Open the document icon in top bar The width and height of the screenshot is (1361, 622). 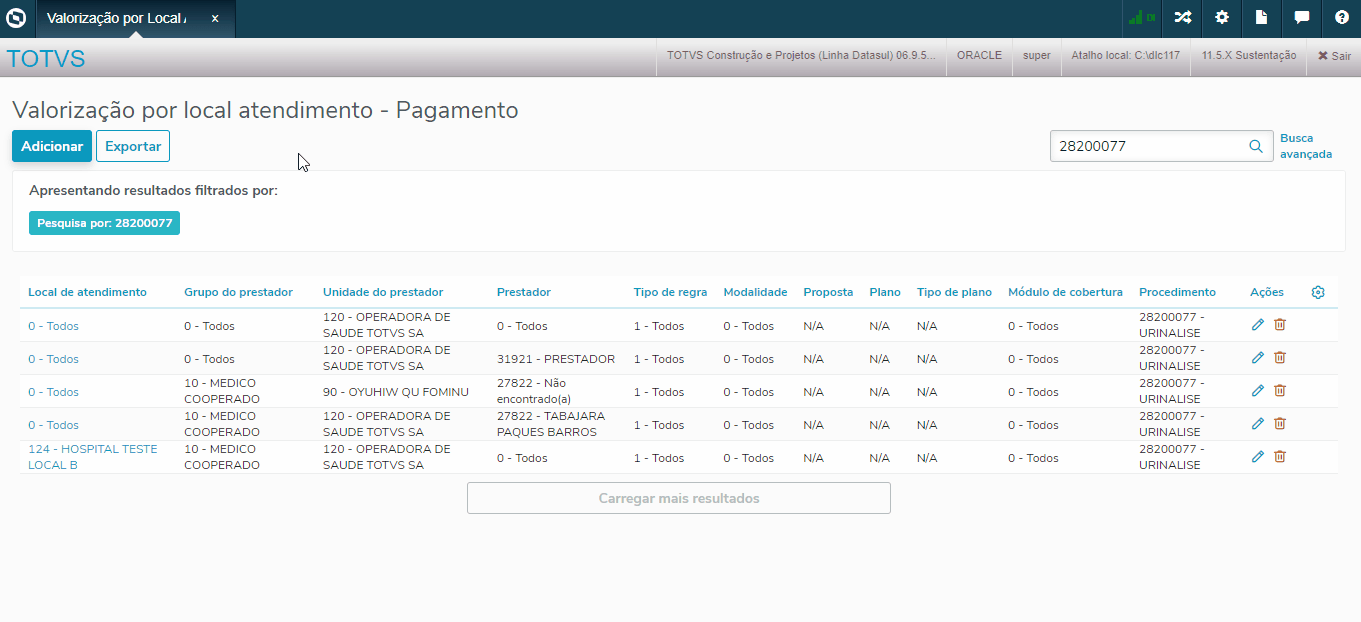1262,18
